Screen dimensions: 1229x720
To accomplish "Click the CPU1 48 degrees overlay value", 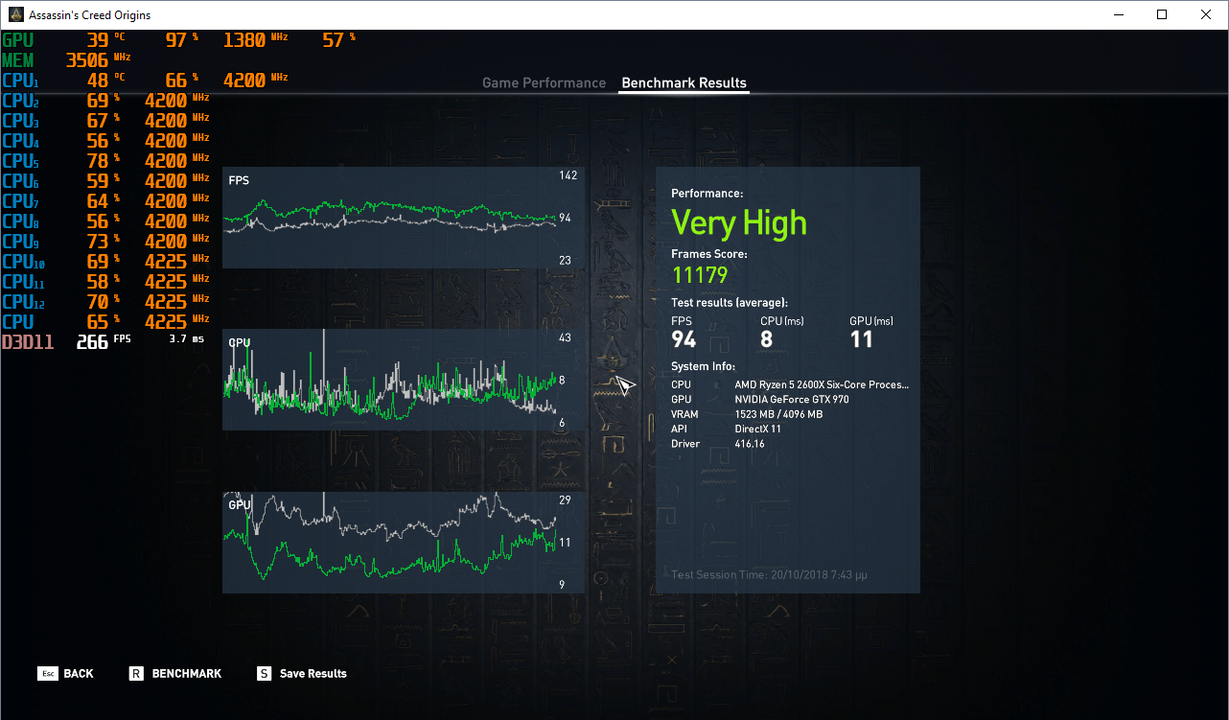I will (x=97, y=80).
